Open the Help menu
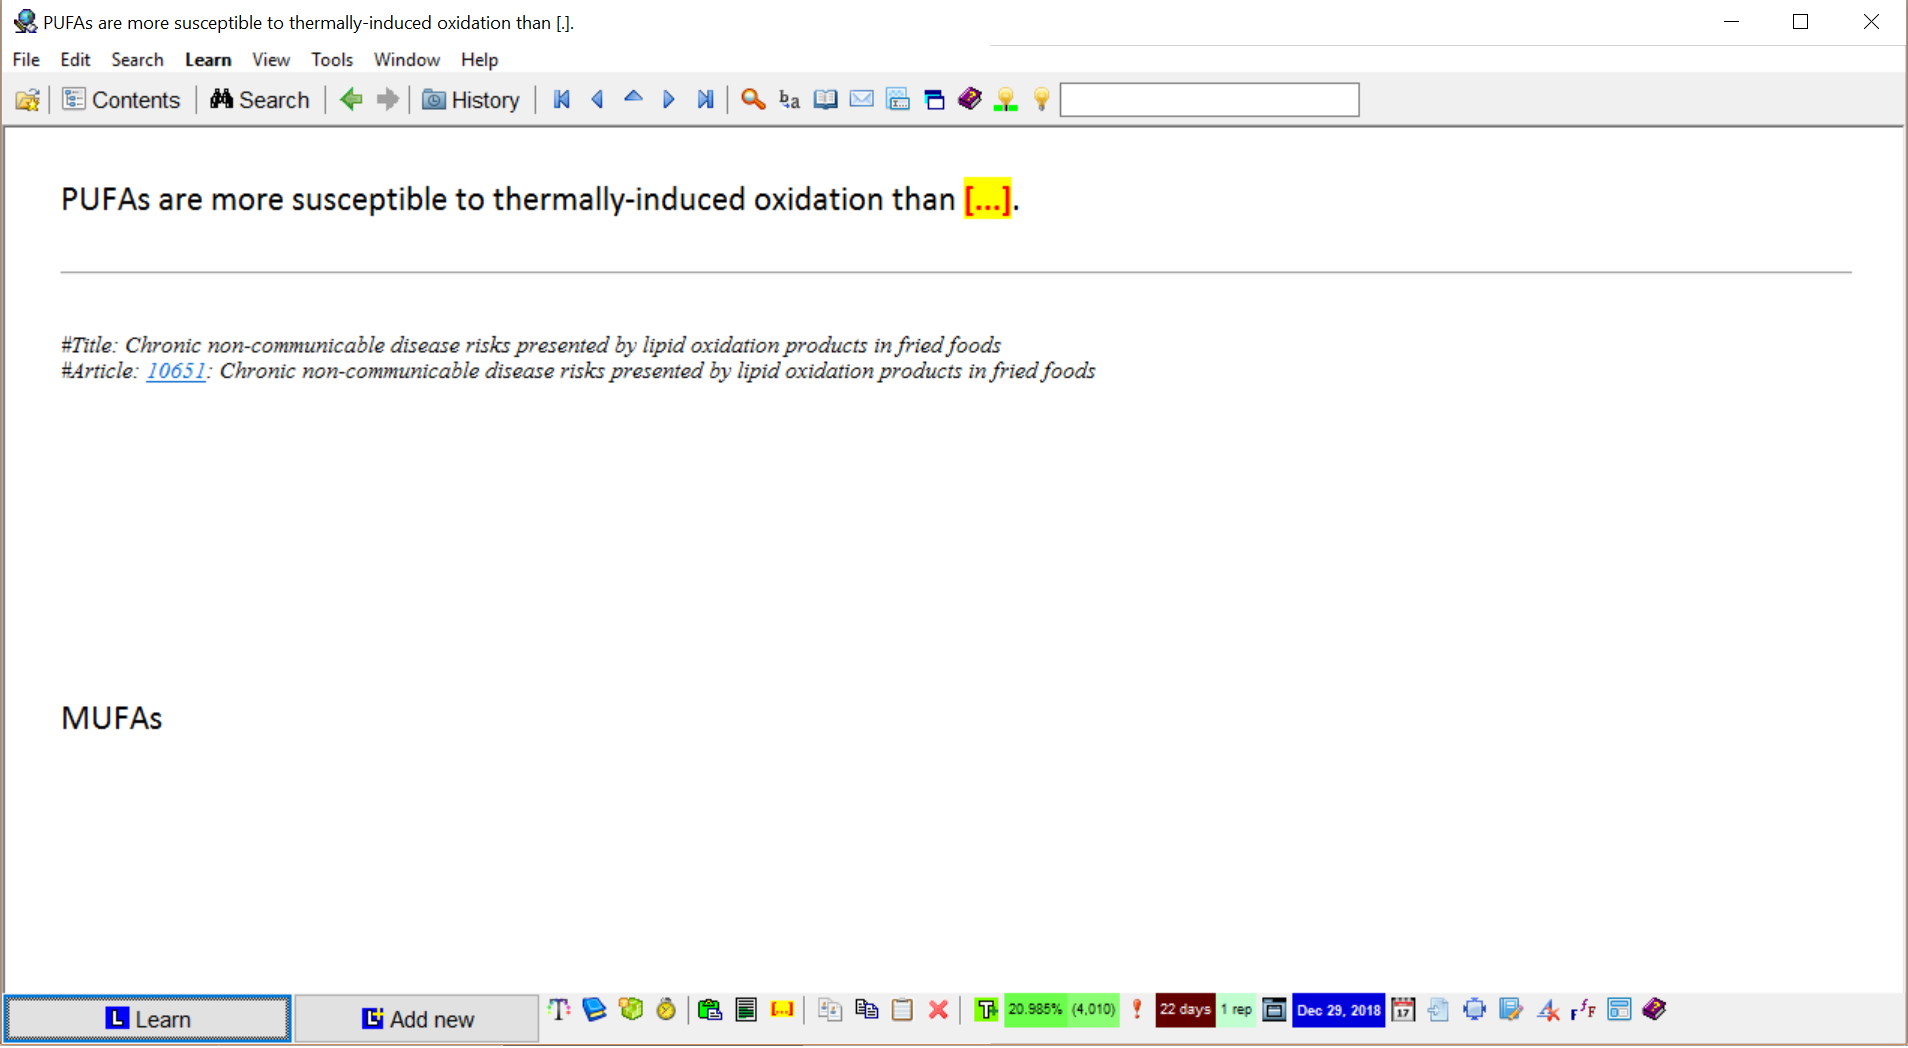The width and height of the screenshot is (1908, 1048). (x=479, y=60)
